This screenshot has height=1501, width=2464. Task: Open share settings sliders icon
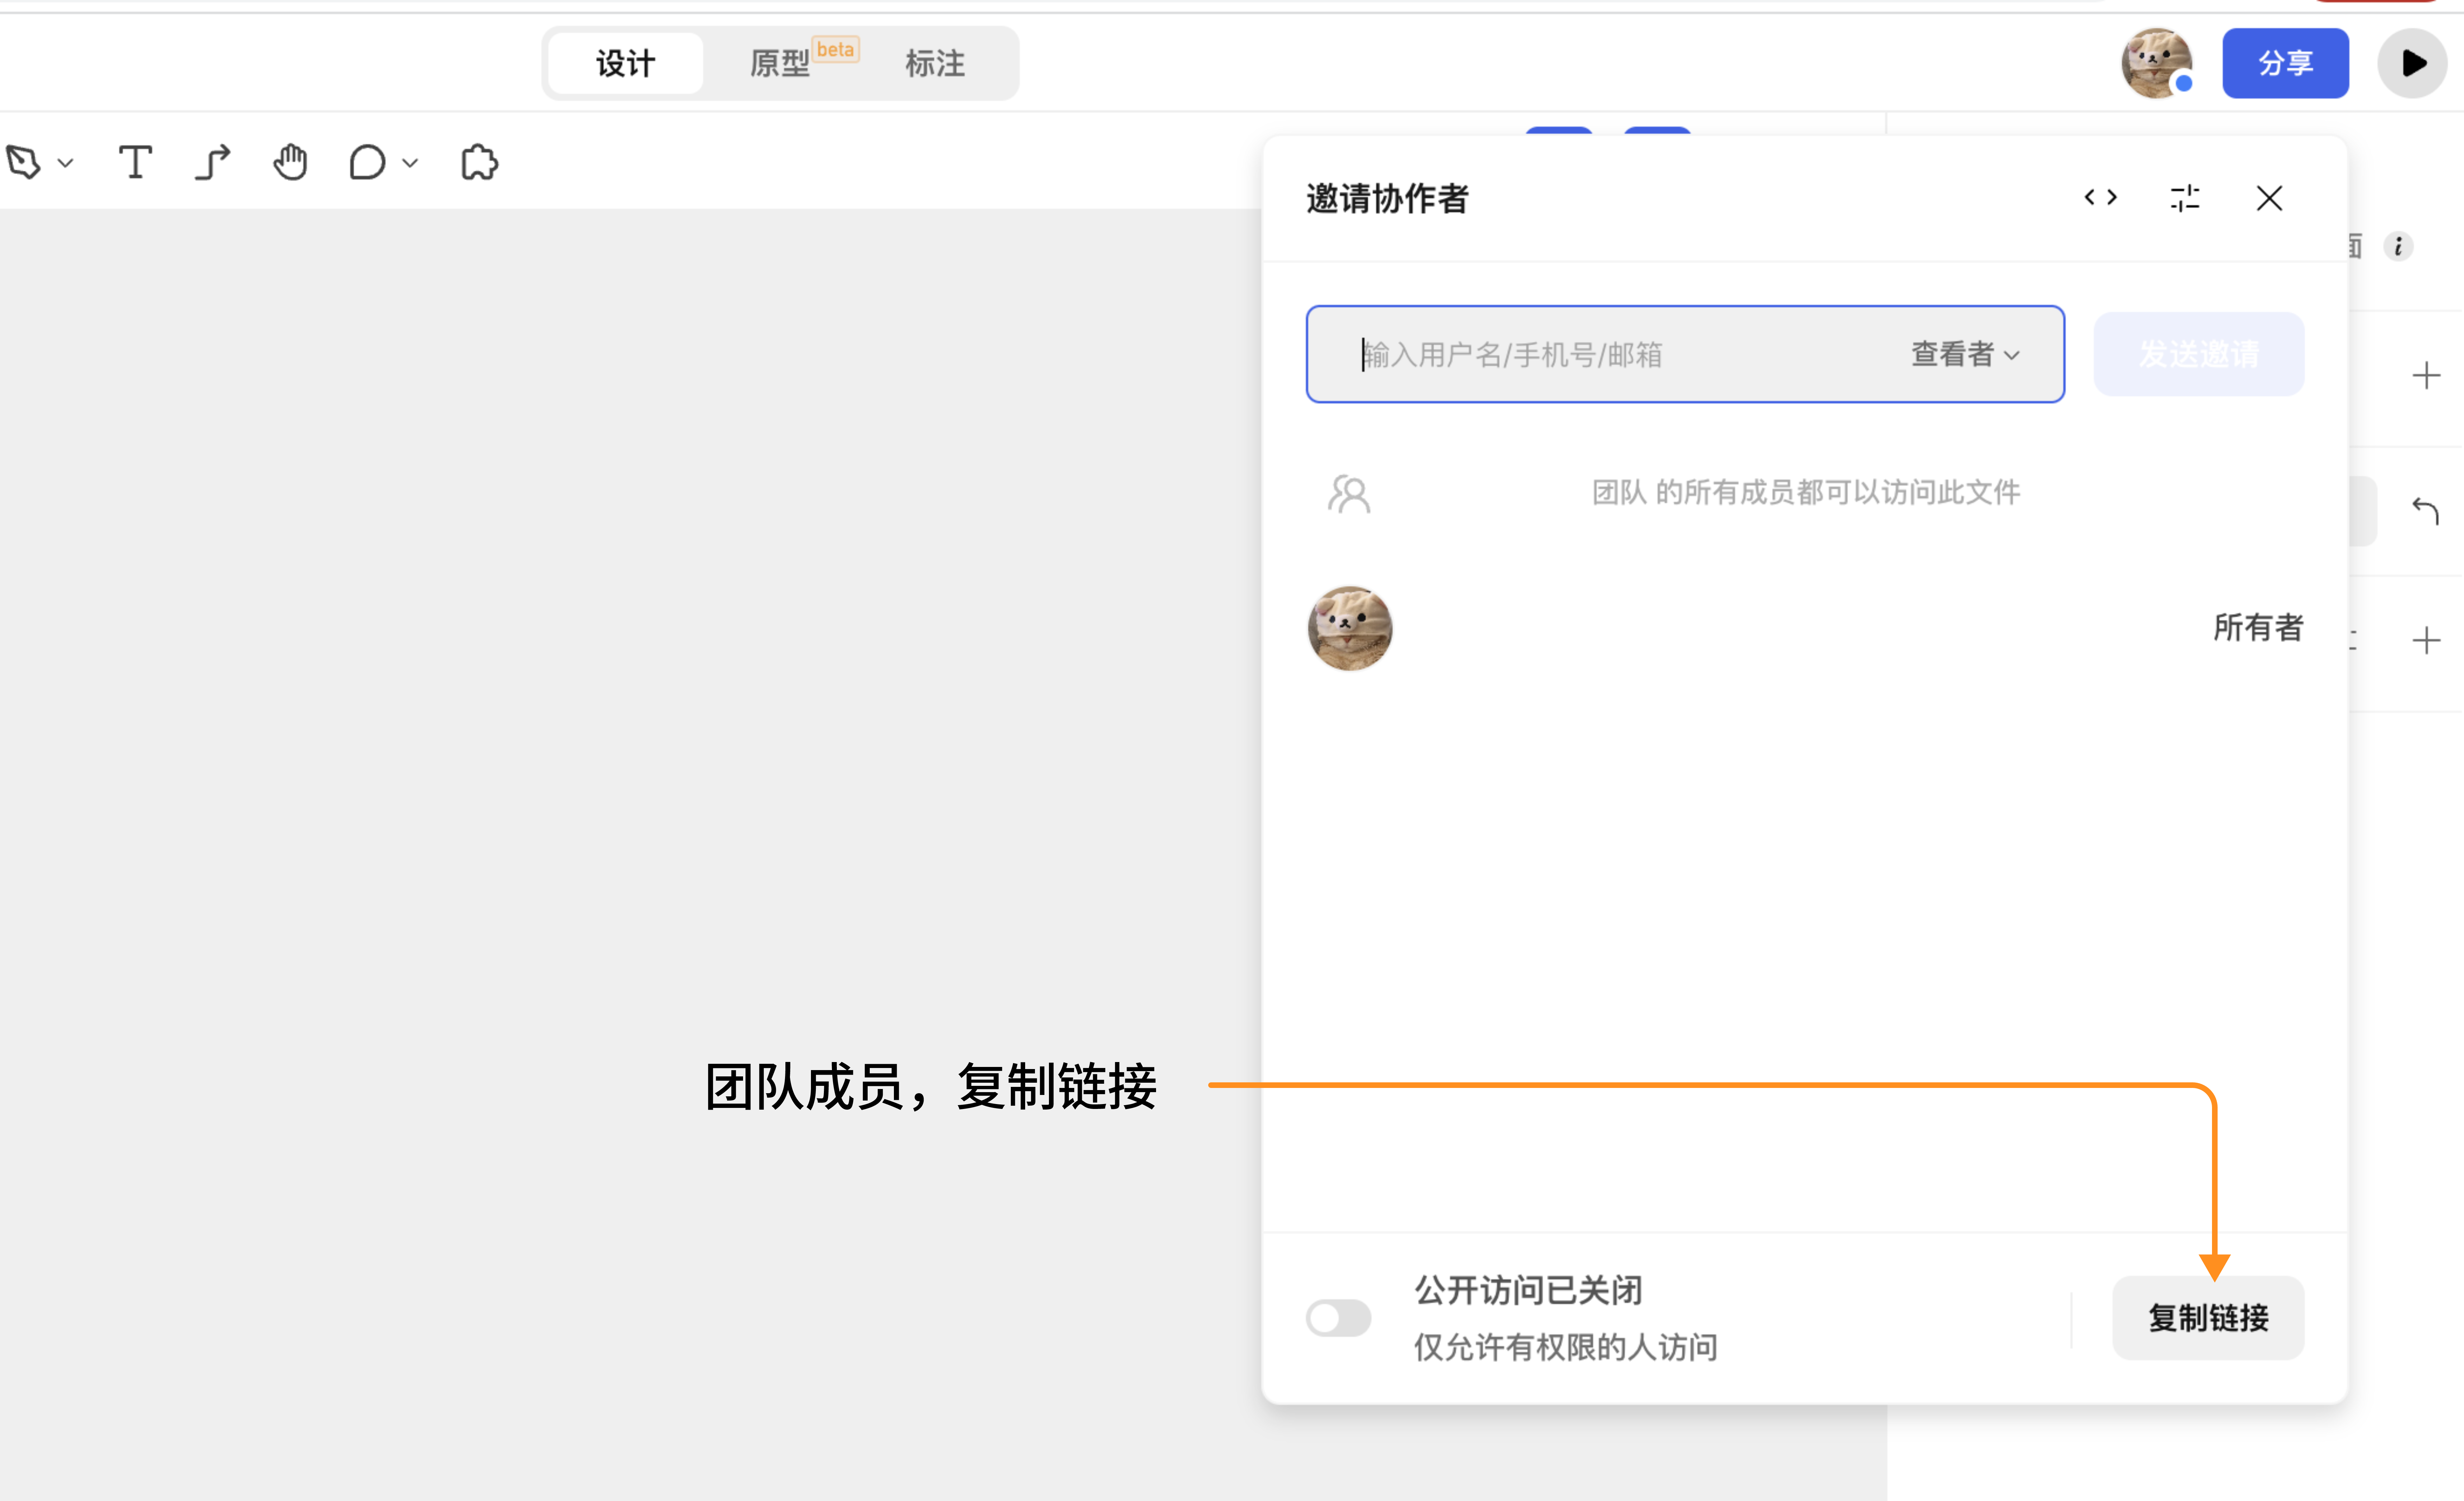tap(2185, 198)
